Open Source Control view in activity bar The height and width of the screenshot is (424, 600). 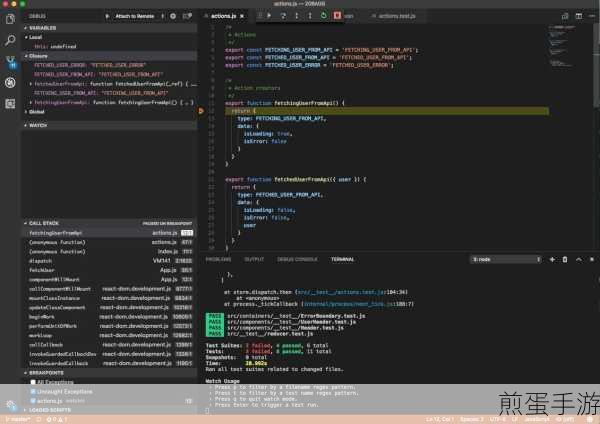pyautogui.click(x=10, y=61)
